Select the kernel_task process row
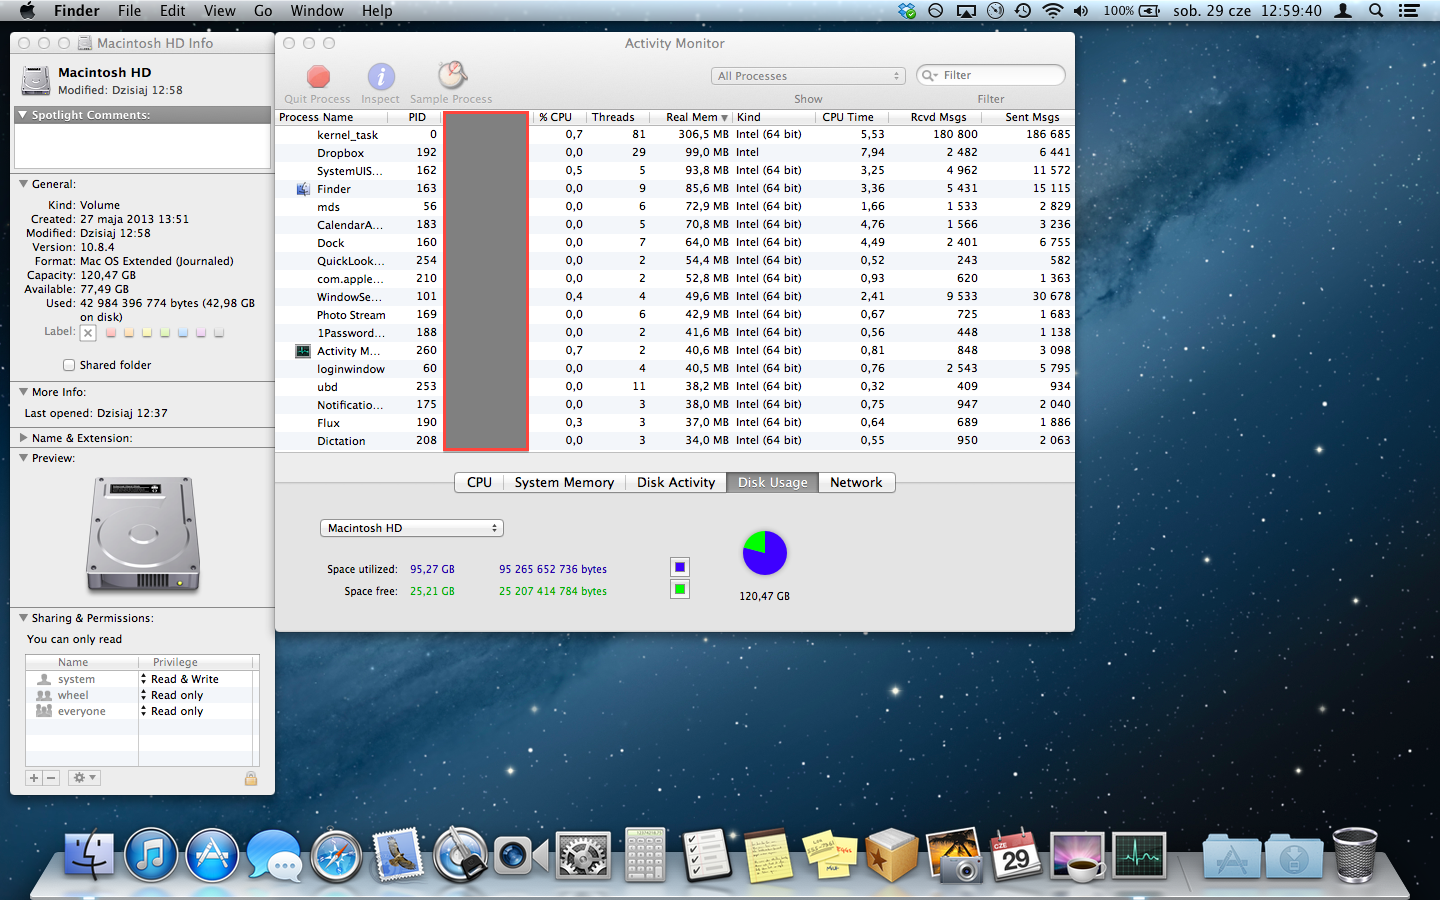This screenshot has width=1440, height=900. pos(675,134)
